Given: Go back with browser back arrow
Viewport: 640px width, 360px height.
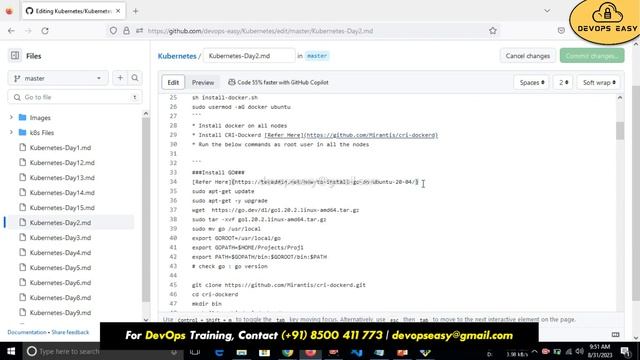Looking at the screenshot, I should click(x=11, y=31).
